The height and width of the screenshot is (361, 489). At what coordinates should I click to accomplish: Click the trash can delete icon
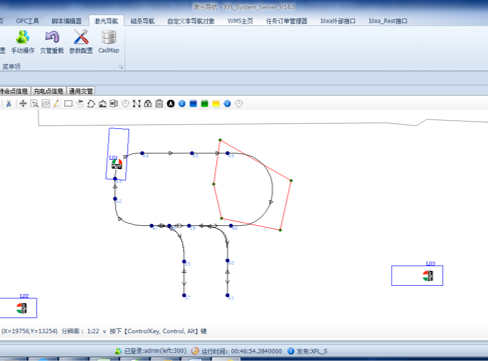click(x=159, y=104)
